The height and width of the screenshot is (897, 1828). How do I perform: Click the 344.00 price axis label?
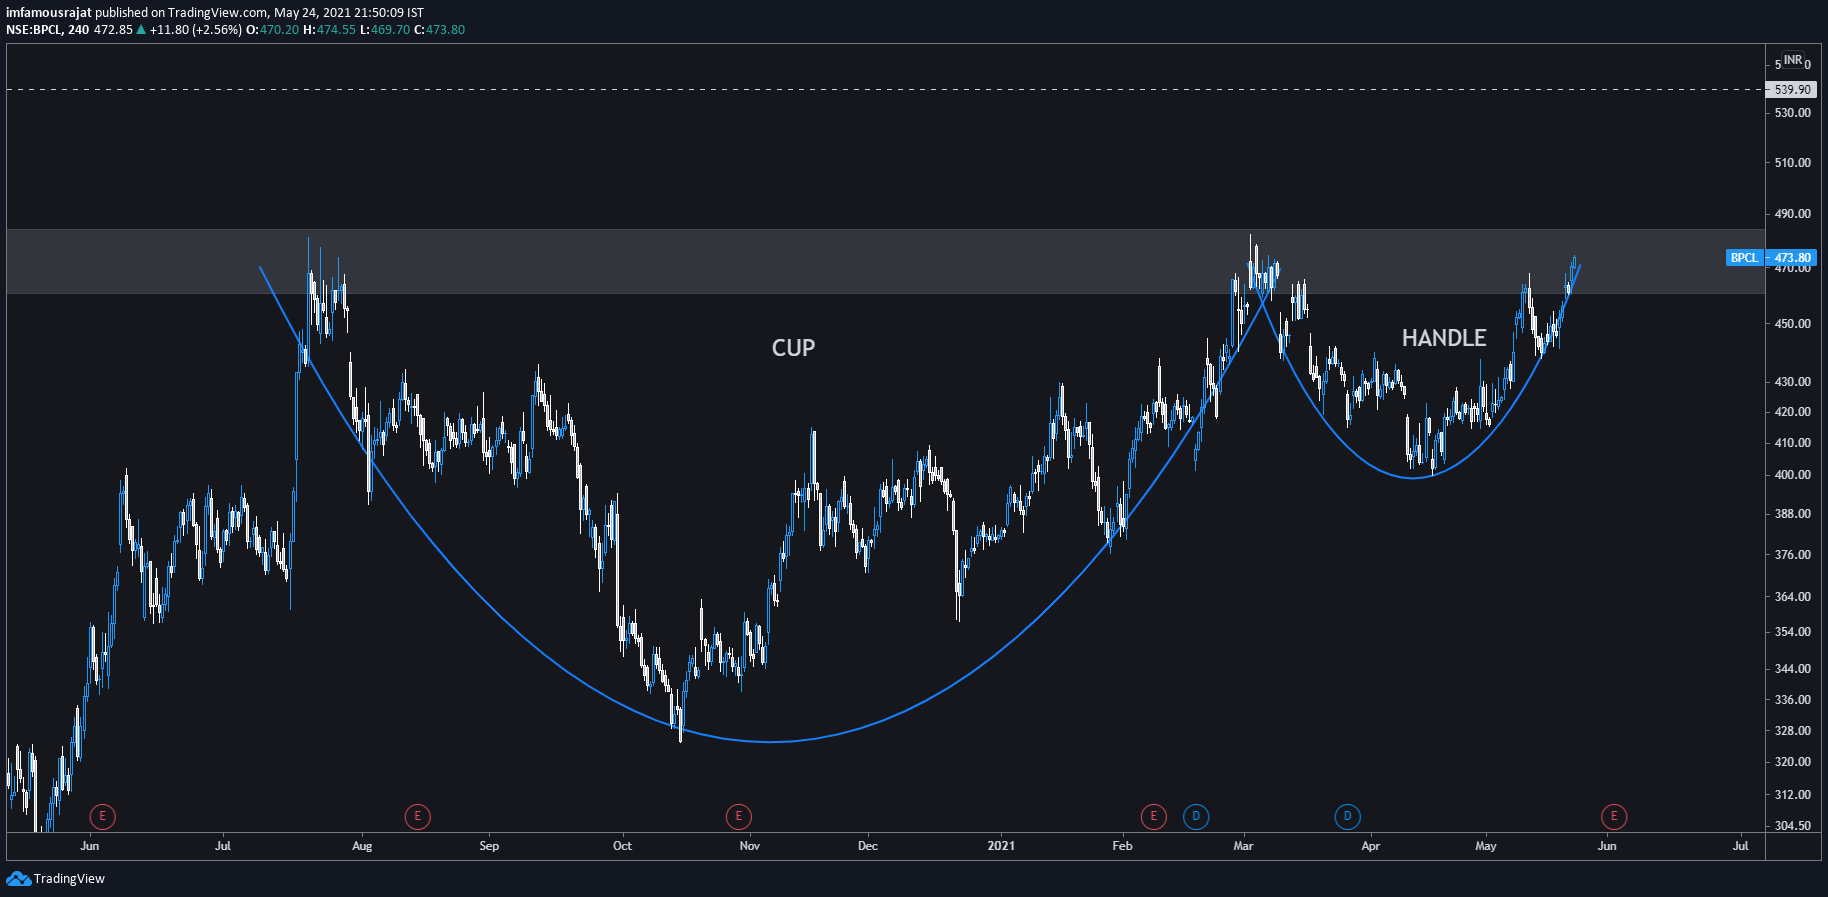tap(1792, 669)
